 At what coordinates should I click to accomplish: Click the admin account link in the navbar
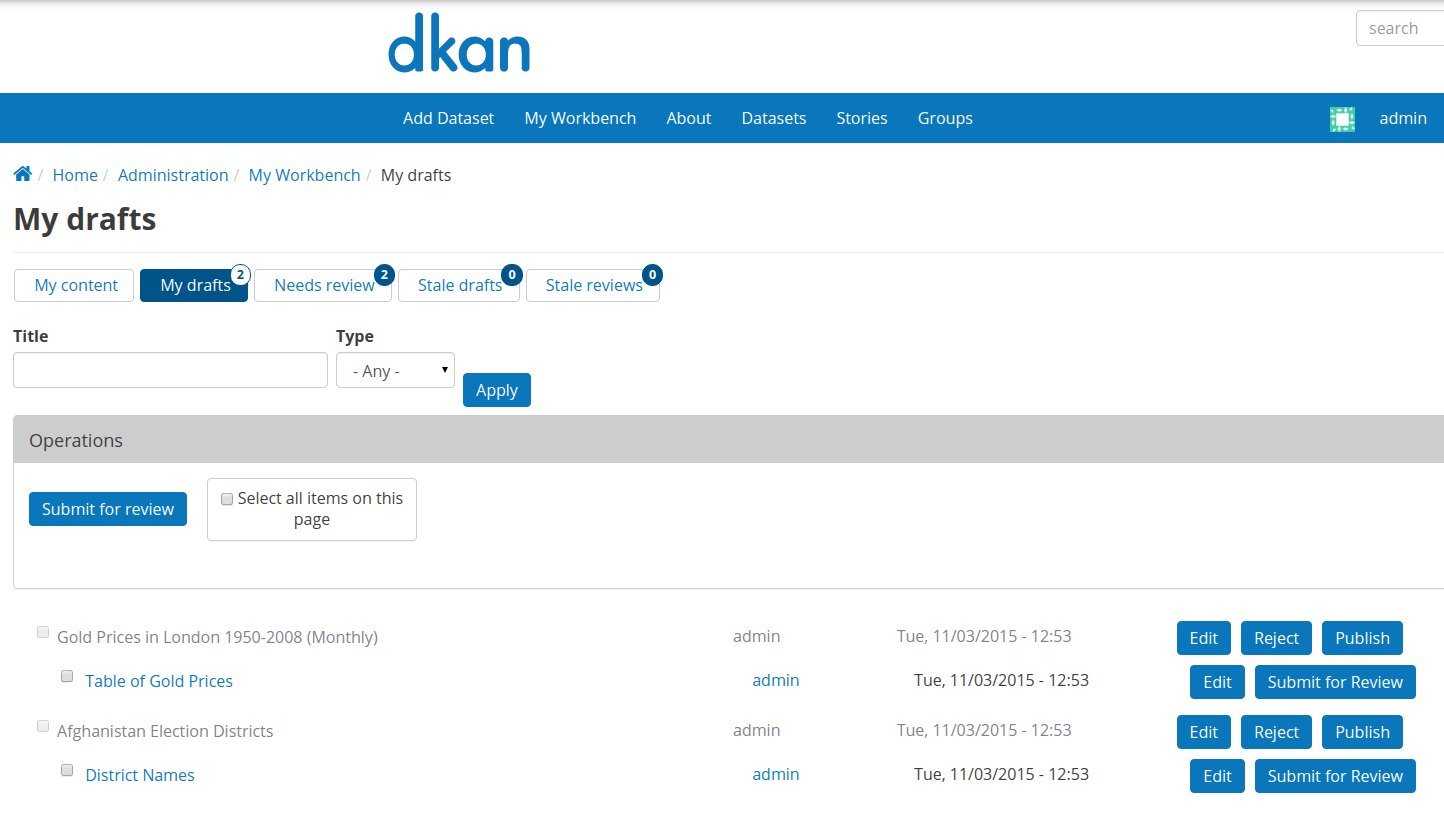[1403, 118]
